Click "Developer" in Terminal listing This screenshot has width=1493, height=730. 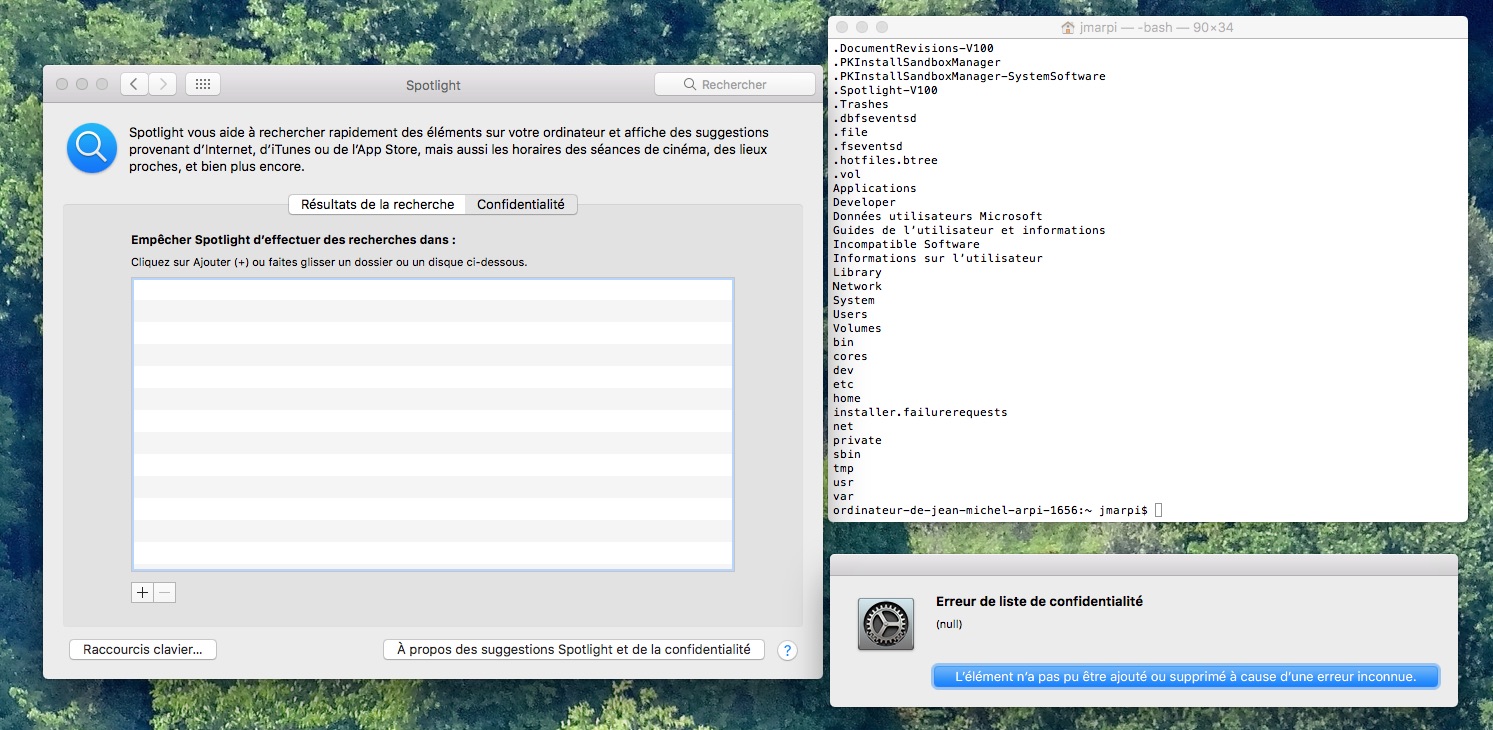click(864, 202)
